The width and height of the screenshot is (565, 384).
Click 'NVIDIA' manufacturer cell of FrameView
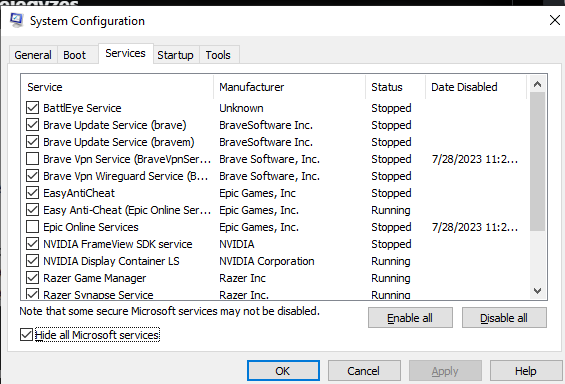(x=237, y=244)
